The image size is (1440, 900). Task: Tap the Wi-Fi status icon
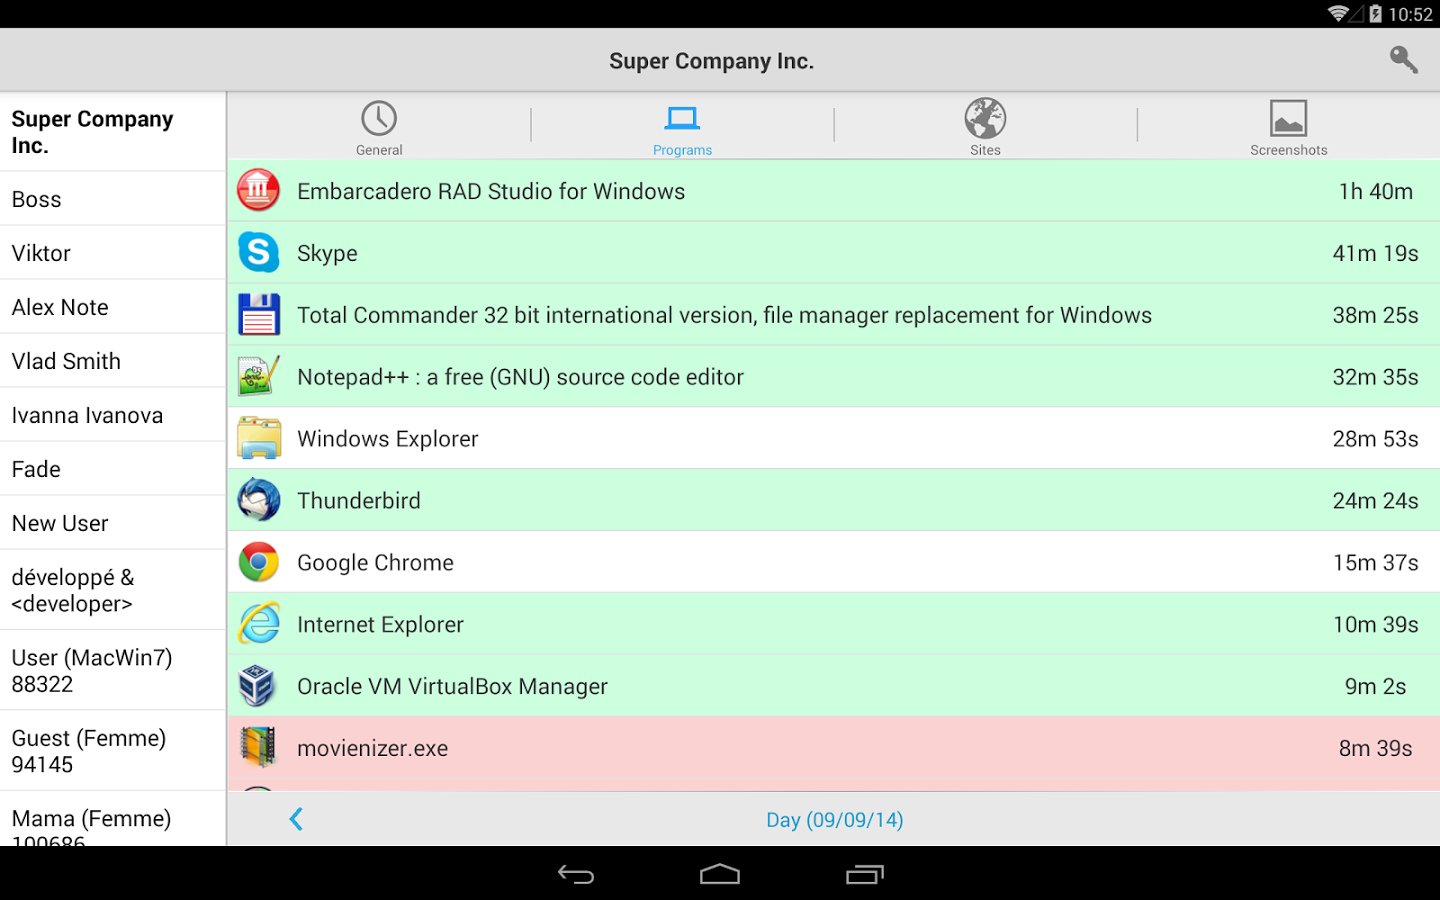pyautogui.click(x=1338, y=13)
